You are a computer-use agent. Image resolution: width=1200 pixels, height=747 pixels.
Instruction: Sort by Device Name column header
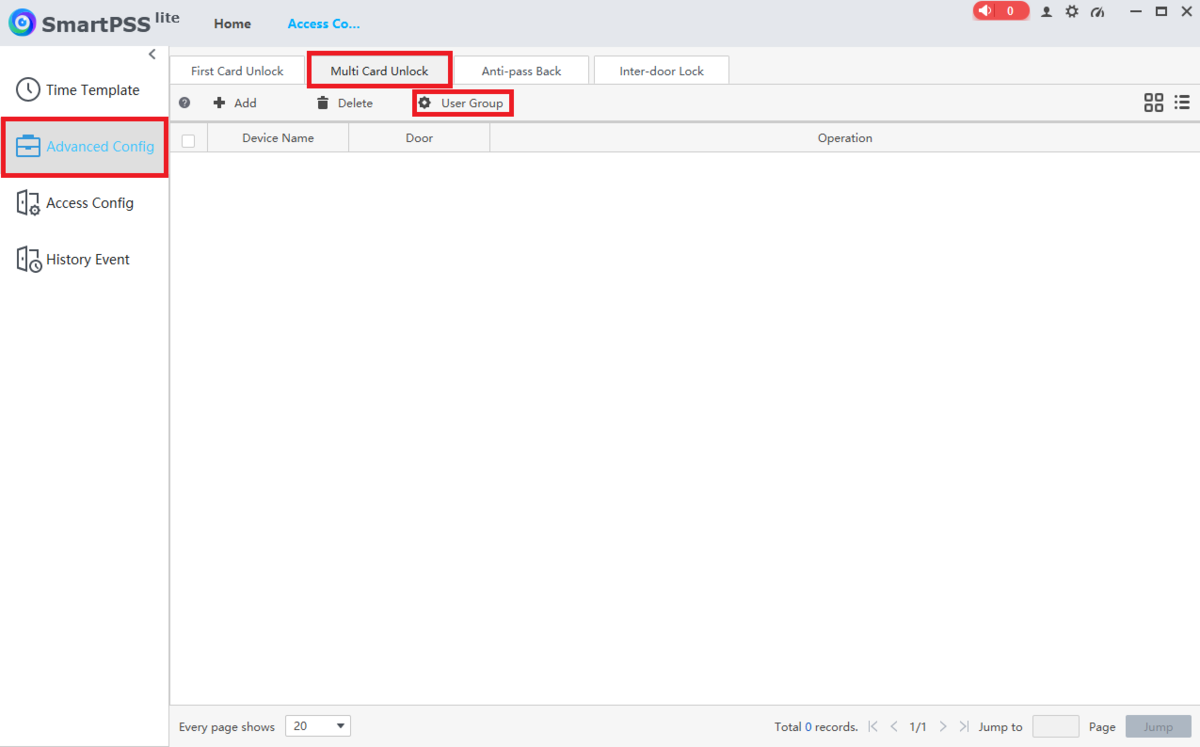coord(278,138)
